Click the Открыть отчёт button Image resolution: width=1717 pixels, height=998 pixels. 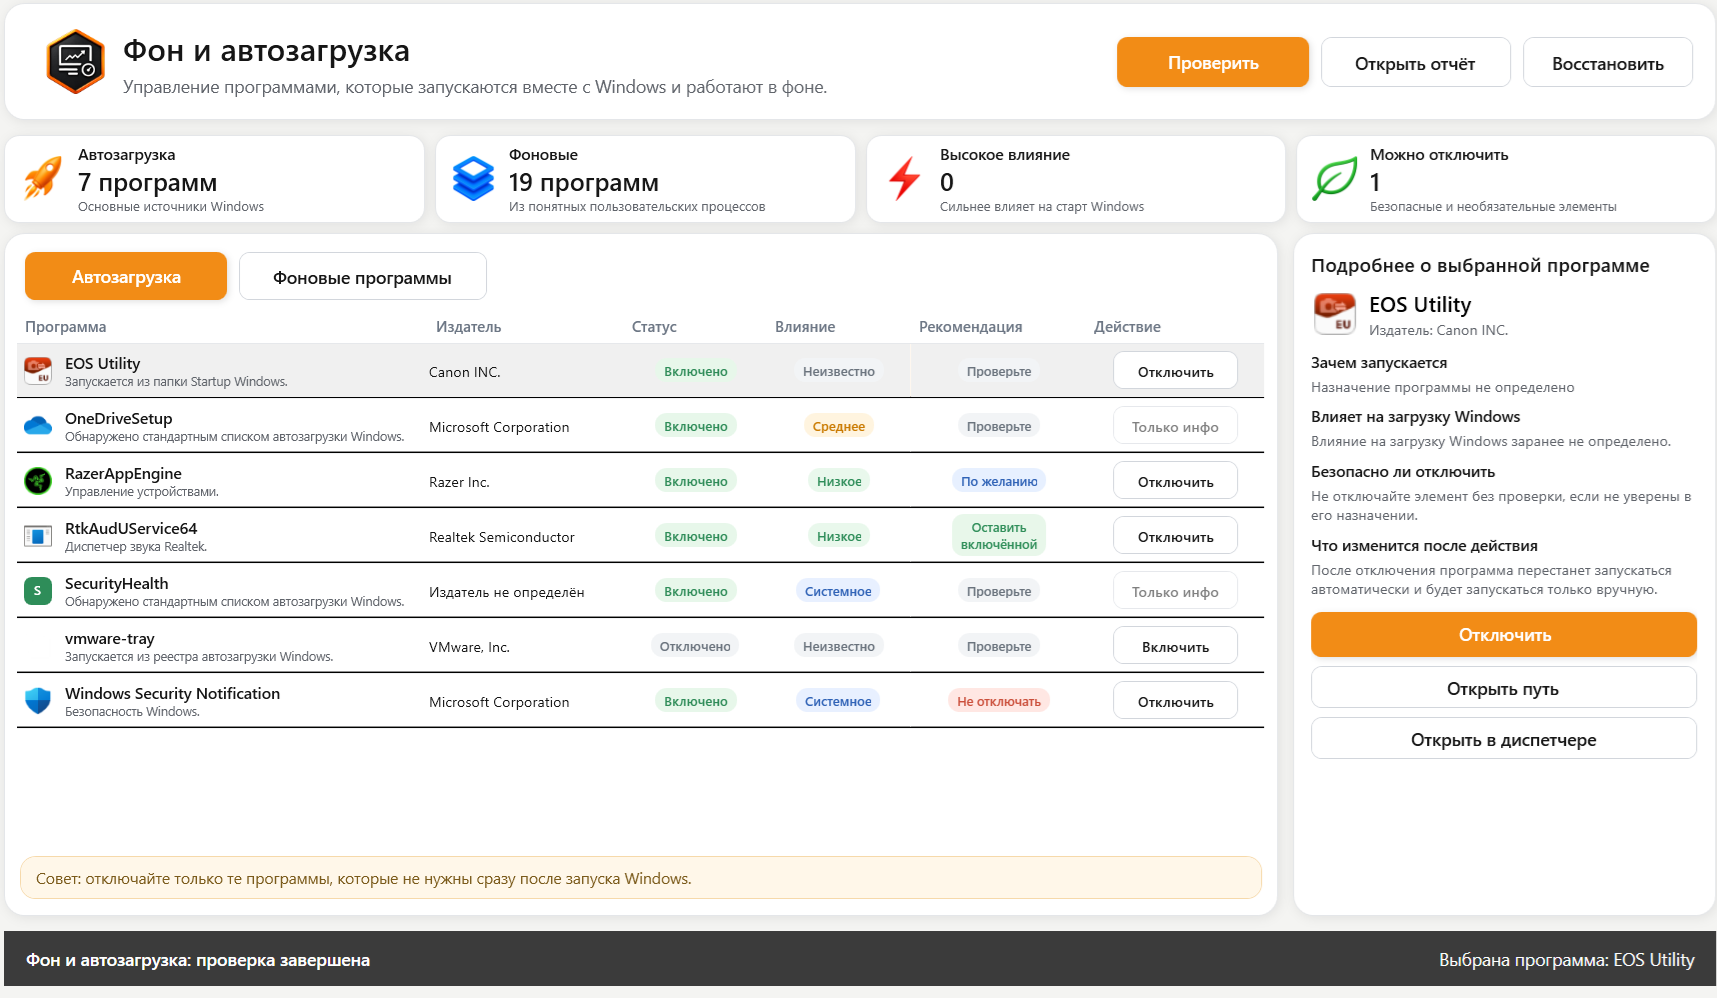1415,62
